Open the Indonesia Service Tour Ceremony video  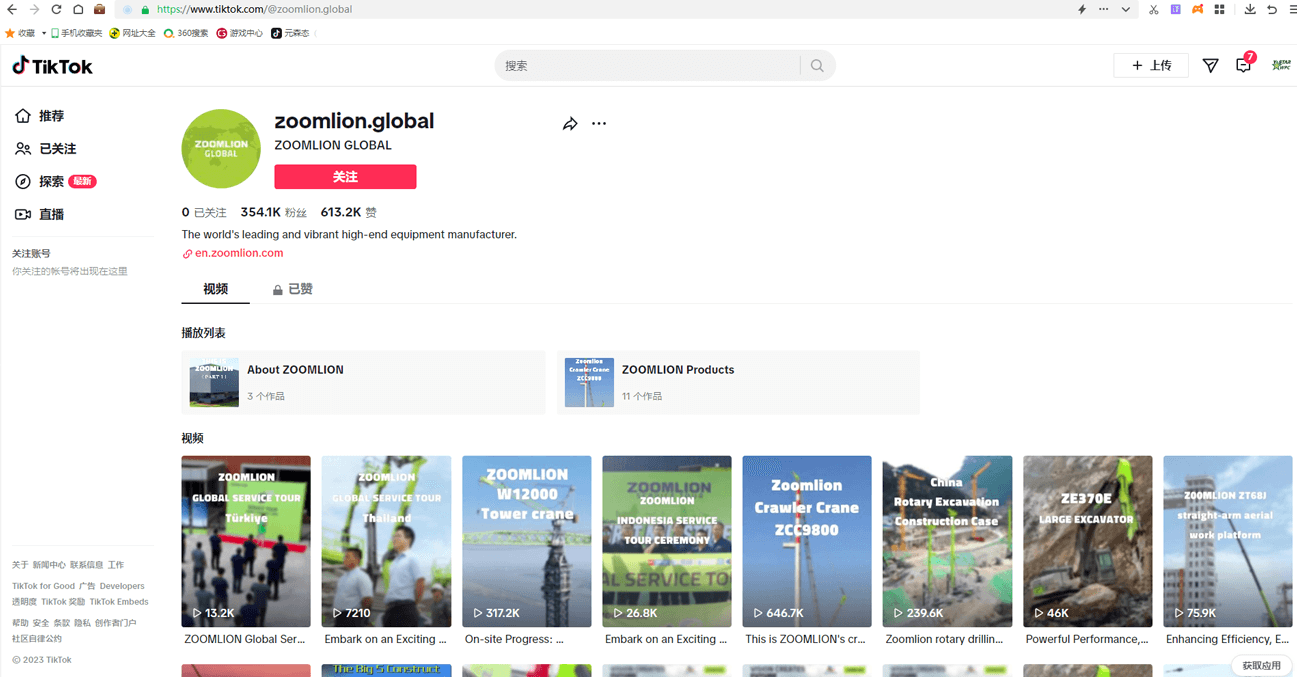pyautogui.click(x=667, y=541)
